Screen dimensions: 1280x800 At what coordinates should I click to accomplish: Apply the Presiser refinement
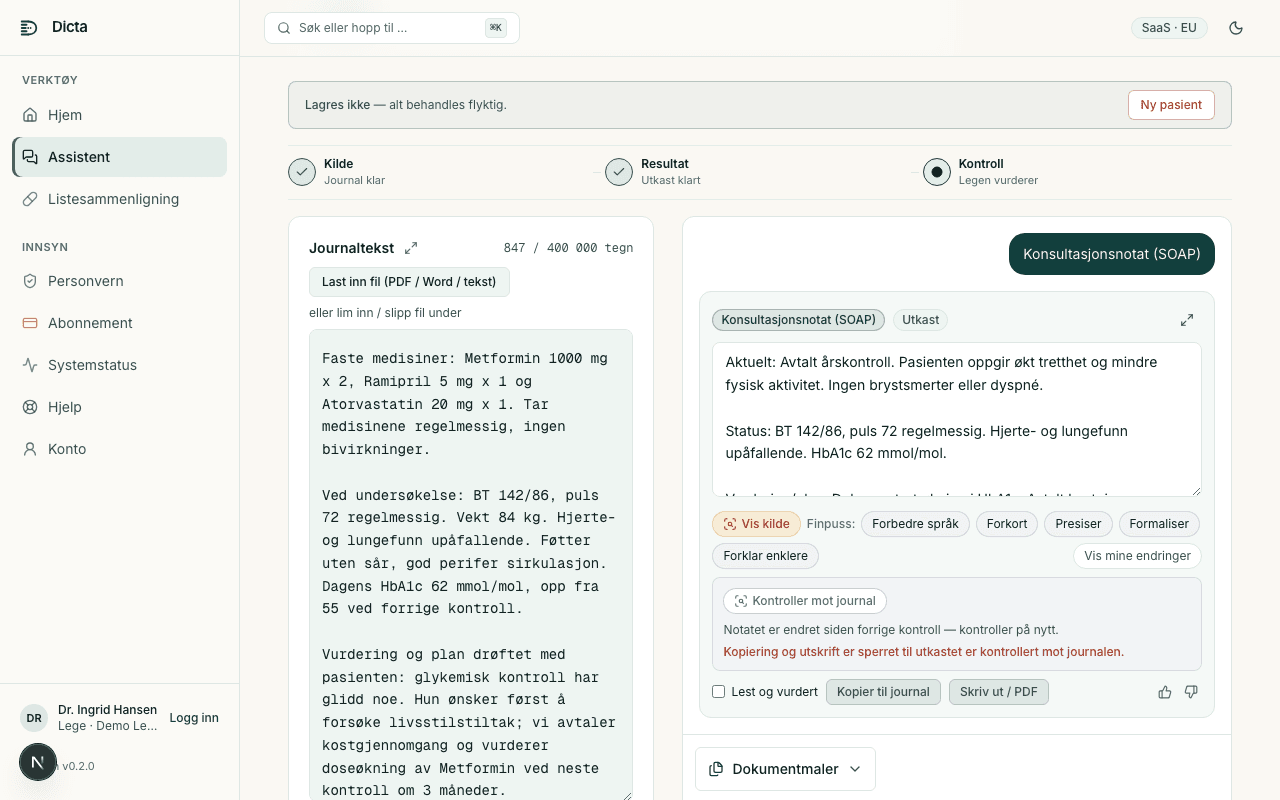(1078, 524)
